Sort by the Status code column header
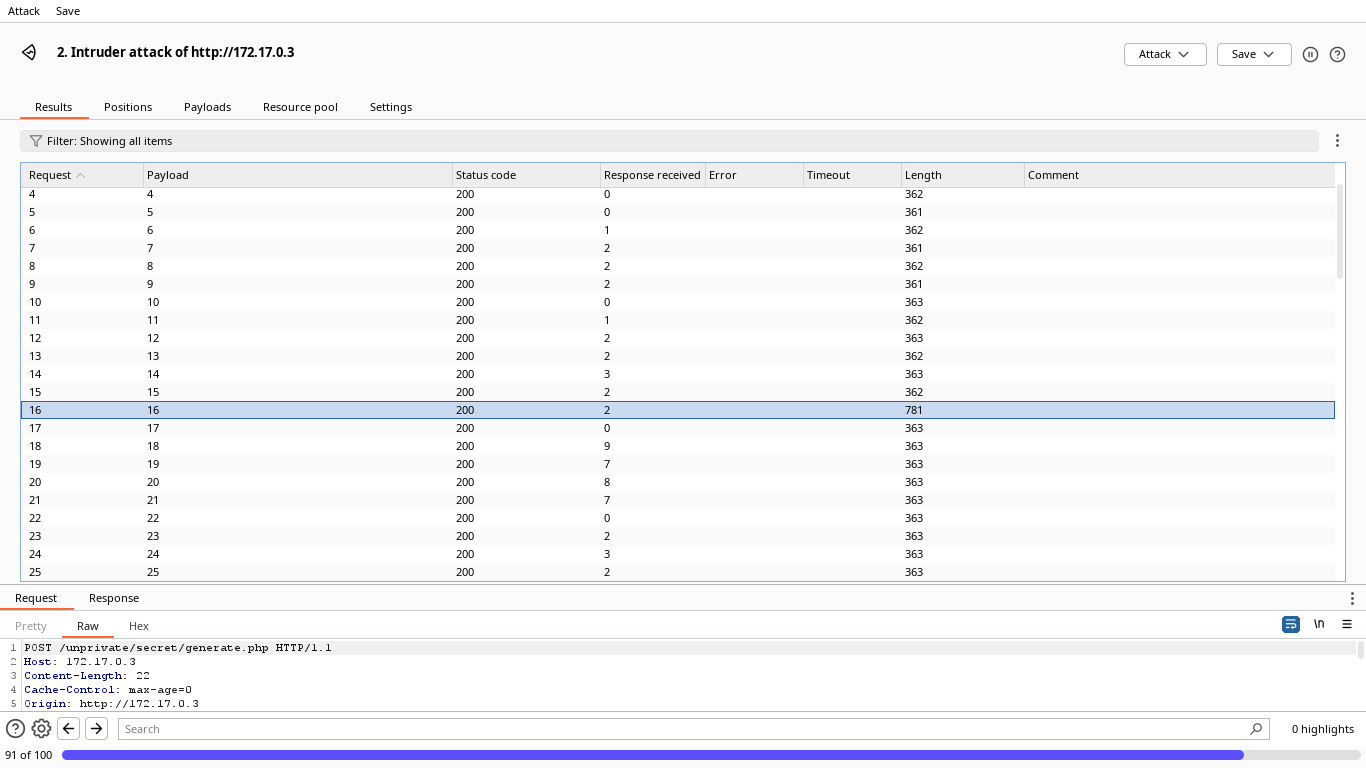 pyautogui.click(x=526, y=175)
